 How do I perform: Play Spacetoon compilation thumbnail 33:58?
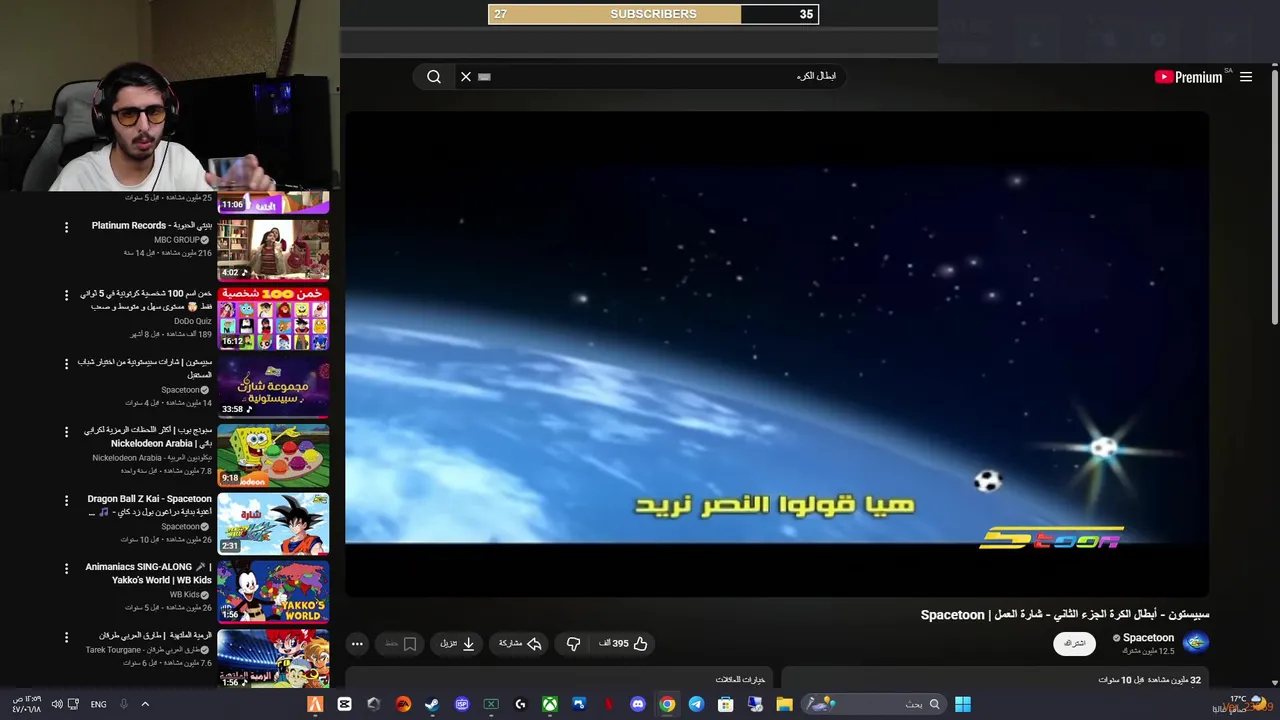273,386
